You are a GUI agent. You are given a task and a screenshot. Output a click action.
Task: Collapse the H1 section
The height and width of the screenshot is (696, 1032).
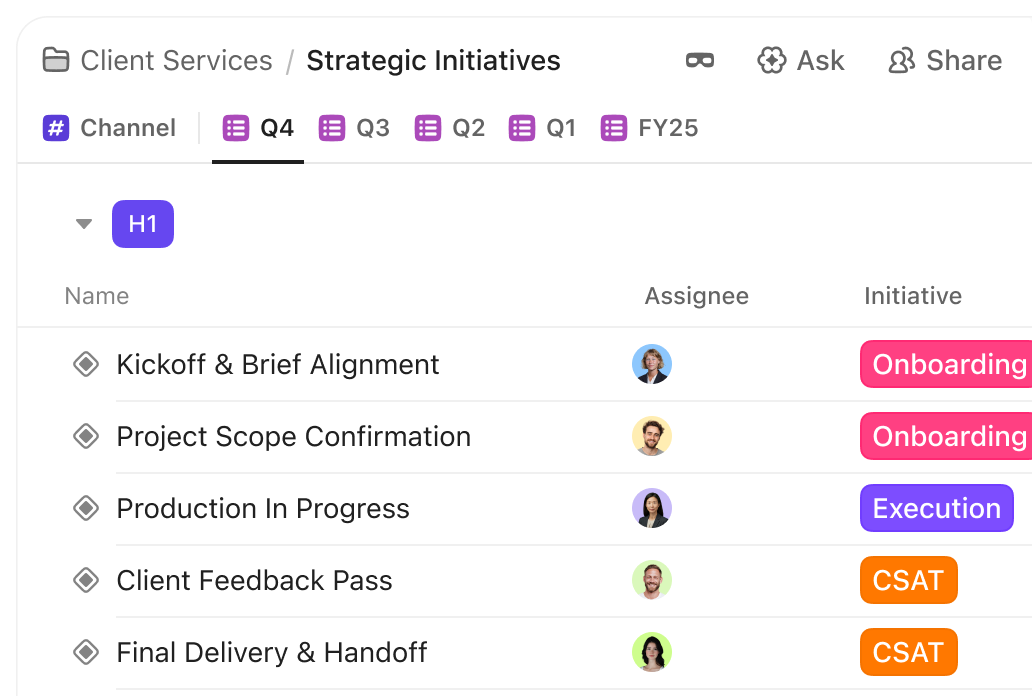pos(84,224)
